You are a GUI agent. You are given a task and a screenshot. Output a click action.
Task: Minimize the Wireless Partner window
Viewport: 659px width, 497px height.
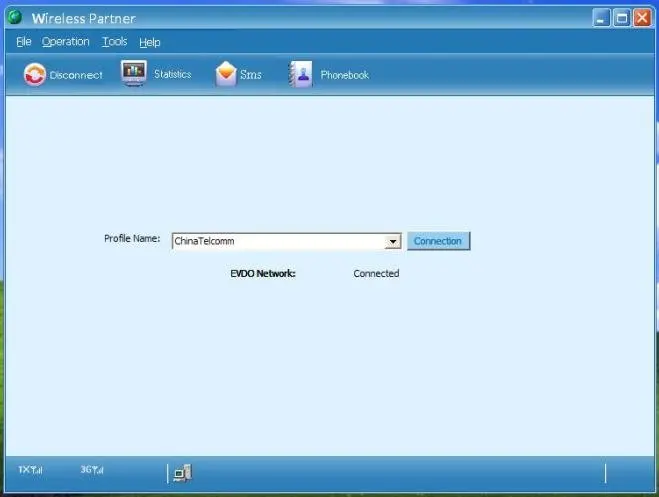[x=601, y=18]
